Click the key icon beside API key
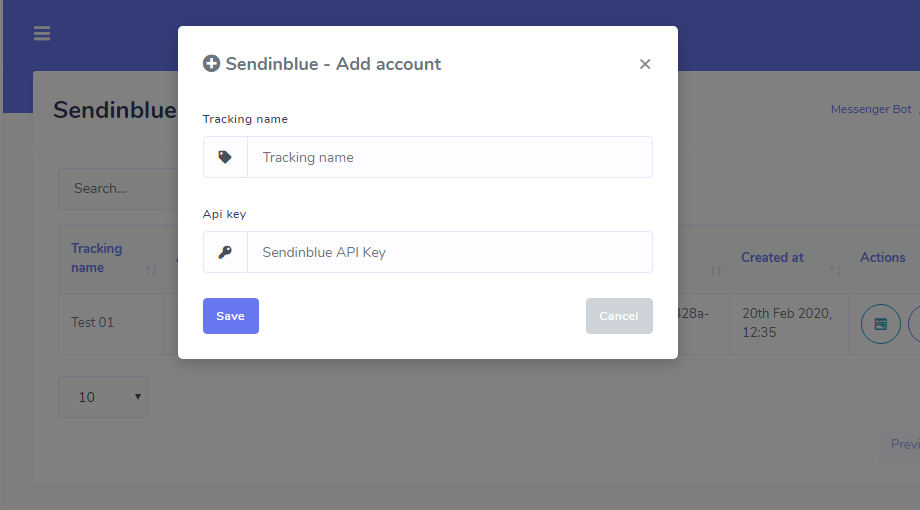This screenshot has width=920, height=510. pos(225,252)
